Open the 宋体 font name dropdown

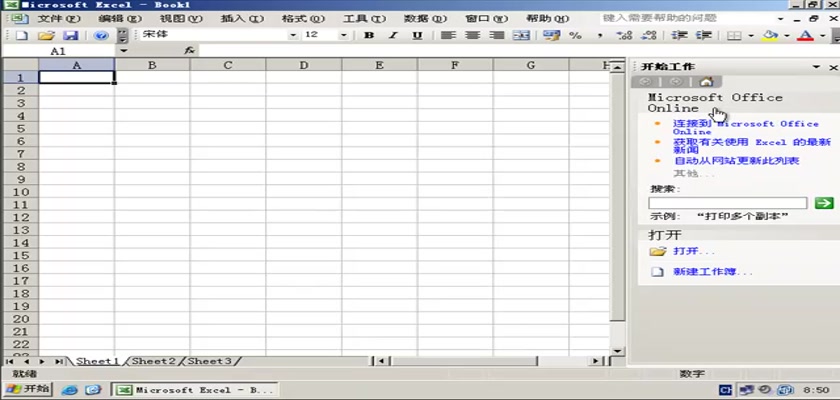coord(292,36)
